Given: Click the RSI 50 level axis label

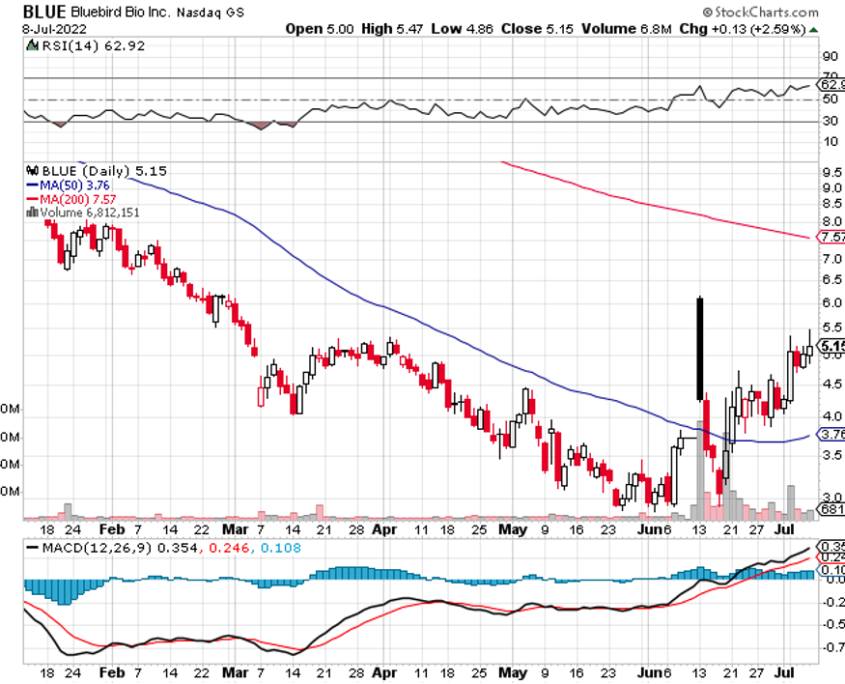Looking at the screenshot, I should pyautogui.click(x=830, y=99).
